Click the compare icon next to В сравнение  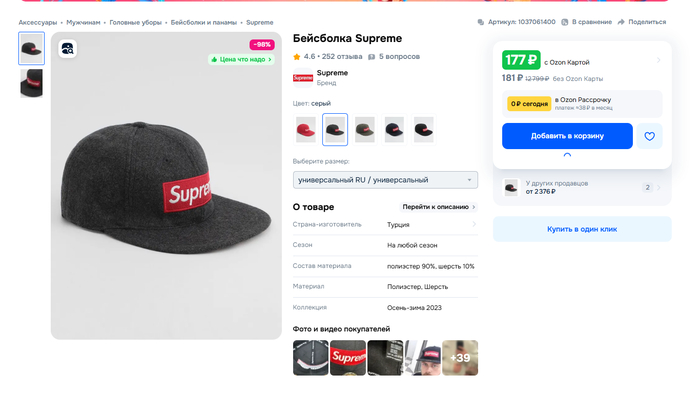coord(564,22)
